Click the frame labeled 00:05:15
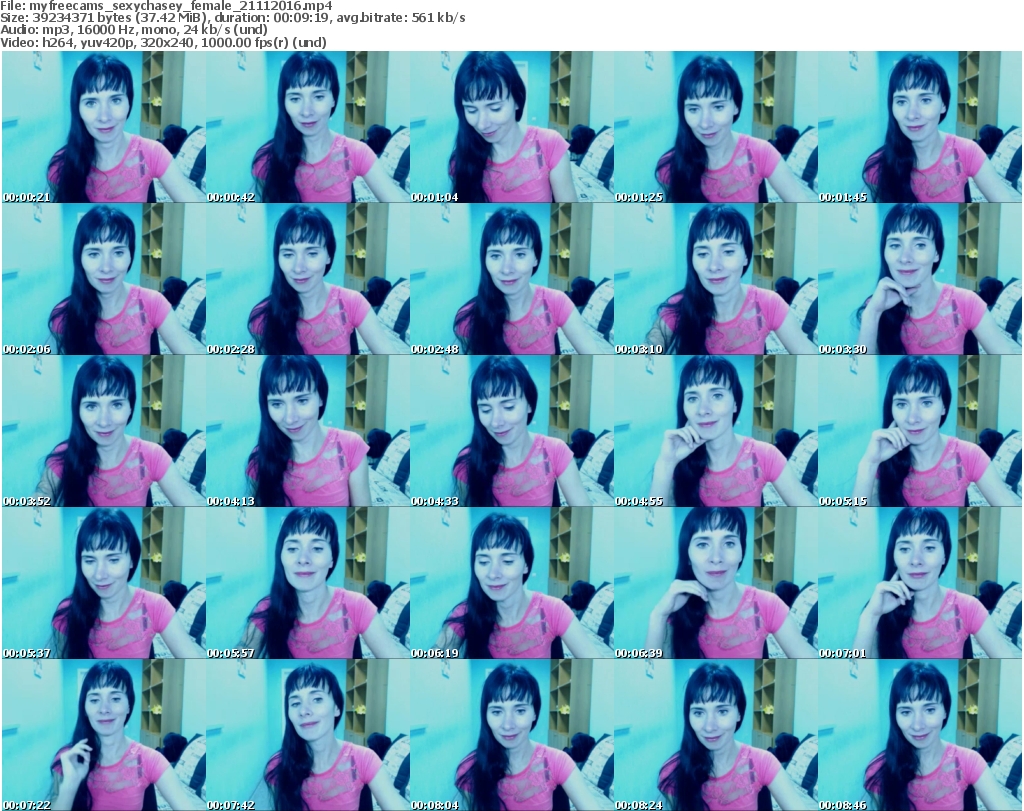1024x811 pixels. coord(920,431)
